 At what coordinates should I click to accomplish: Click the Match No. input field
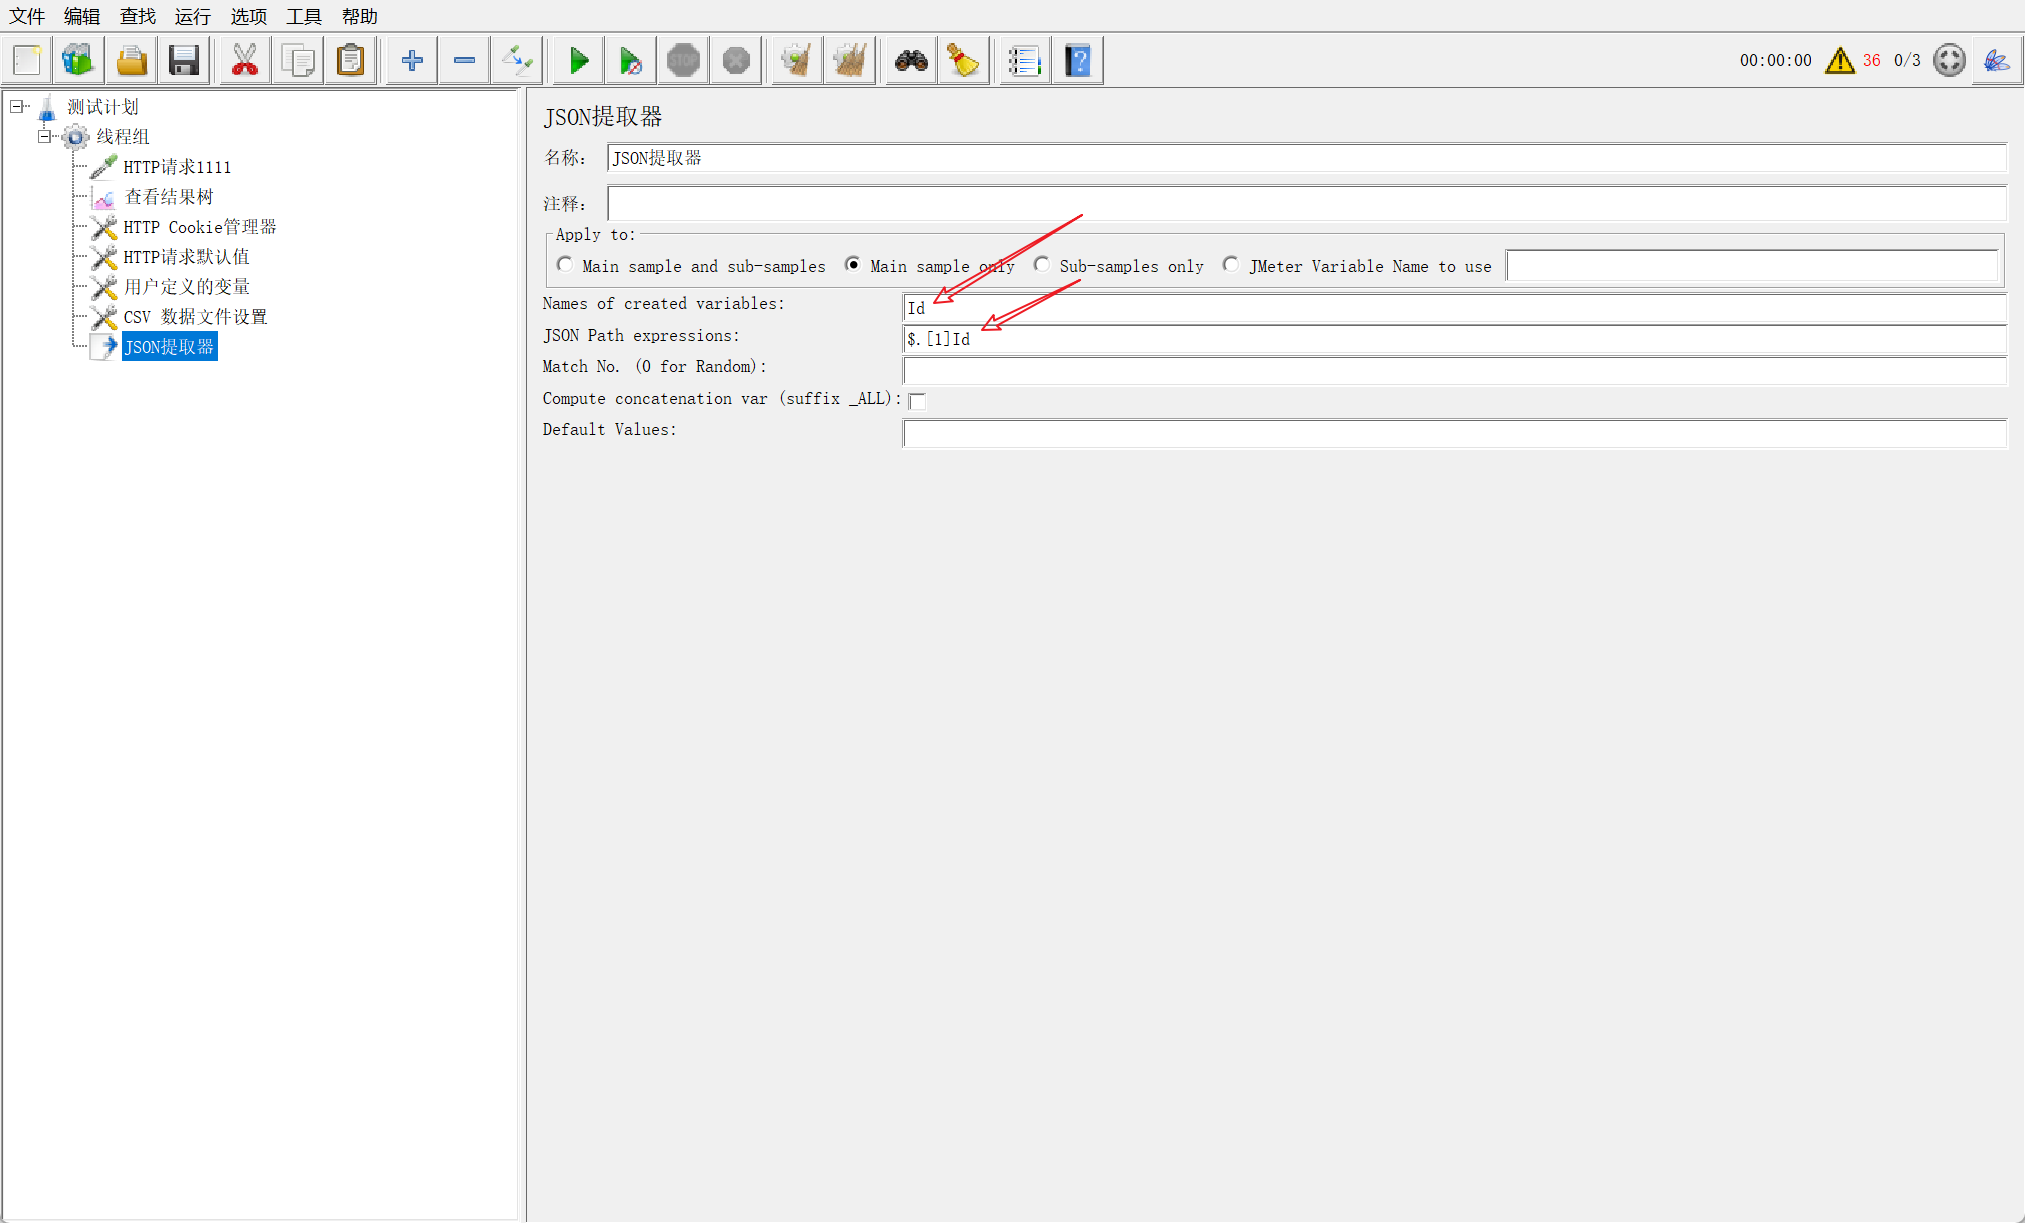coord(1454,371)
